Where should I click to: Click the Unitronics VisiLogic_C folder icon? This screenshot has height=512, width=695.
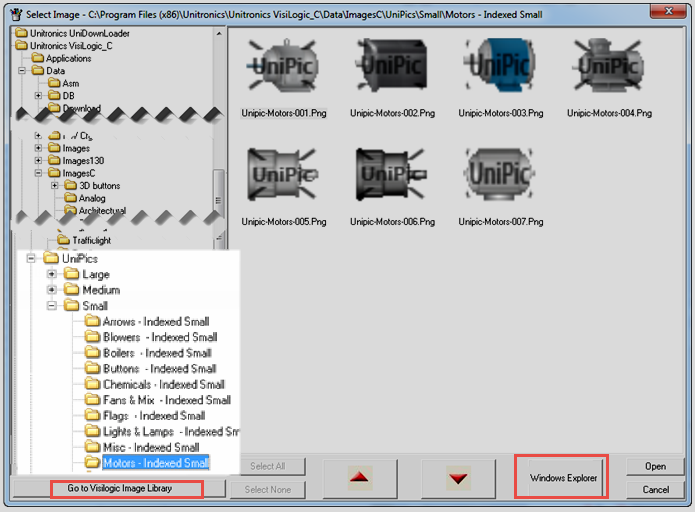[x=21, y=45]
